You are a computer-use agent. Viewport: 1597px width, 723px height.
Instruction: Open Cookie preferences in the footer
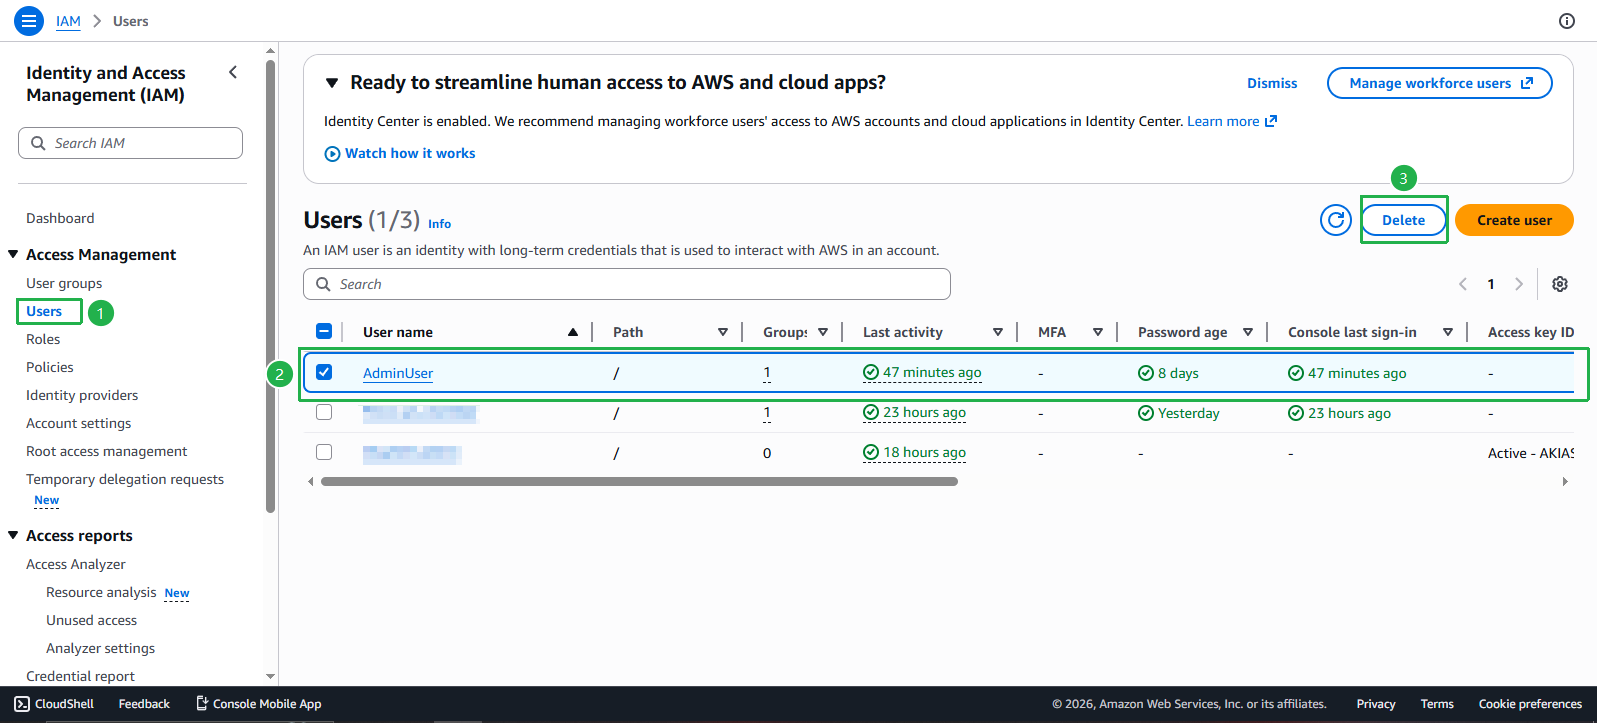(x=1530, y=704)
